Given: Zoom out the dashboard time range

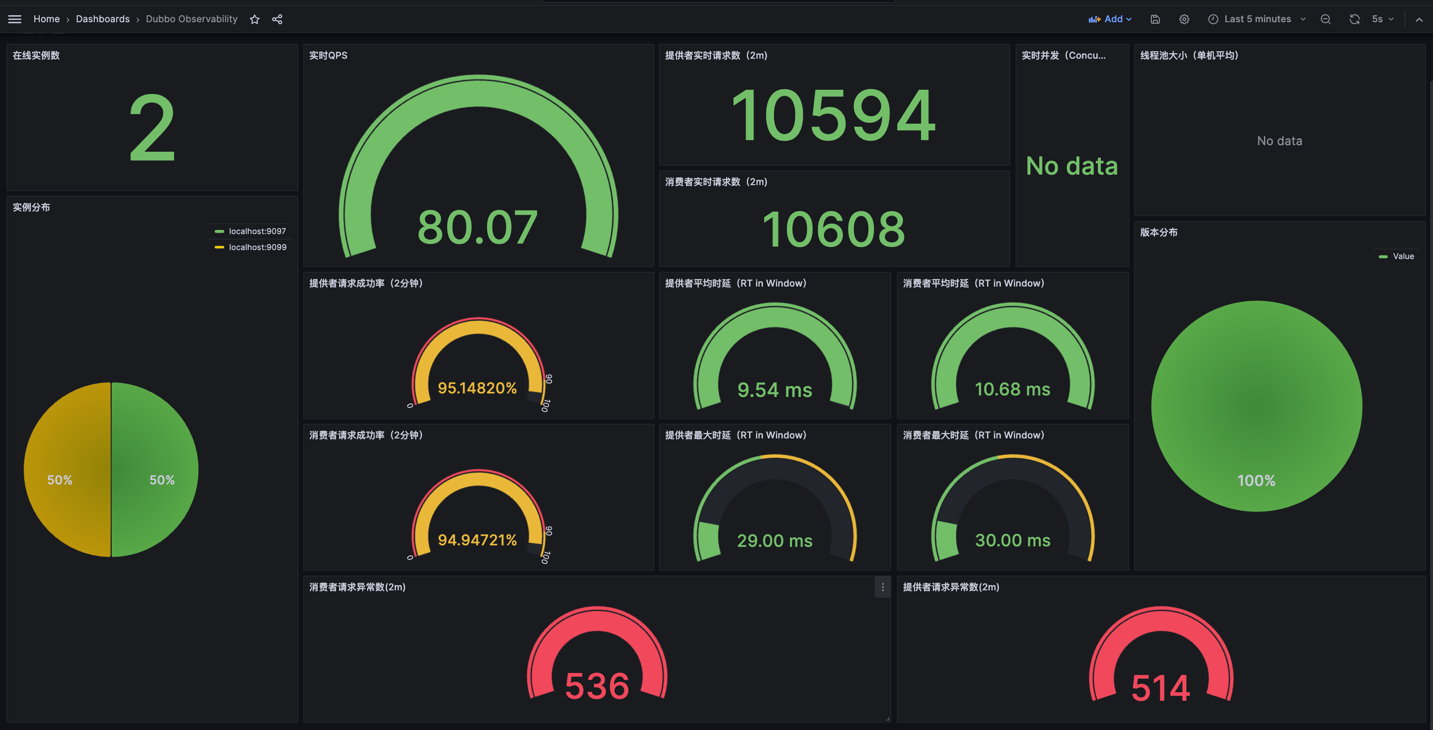Looking at the screenshot, I should [1325, 18].
